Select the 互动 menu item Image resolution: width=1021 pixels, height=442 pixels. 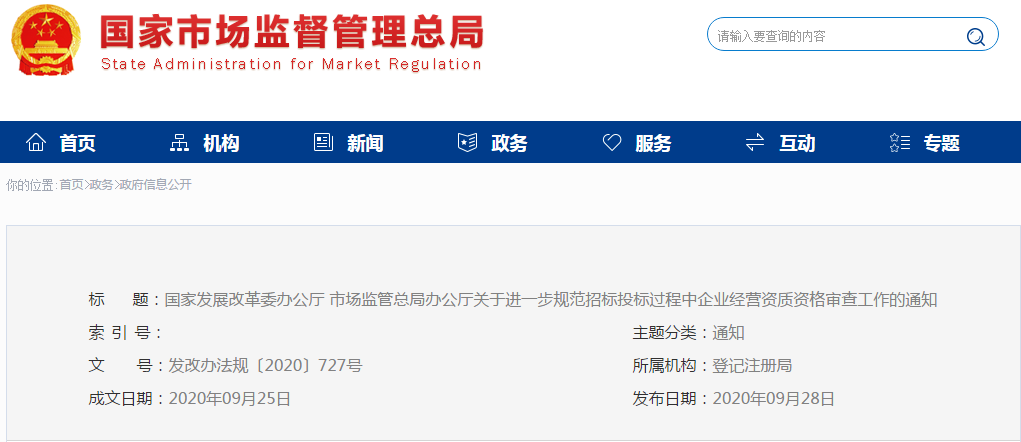pos(797,143)
